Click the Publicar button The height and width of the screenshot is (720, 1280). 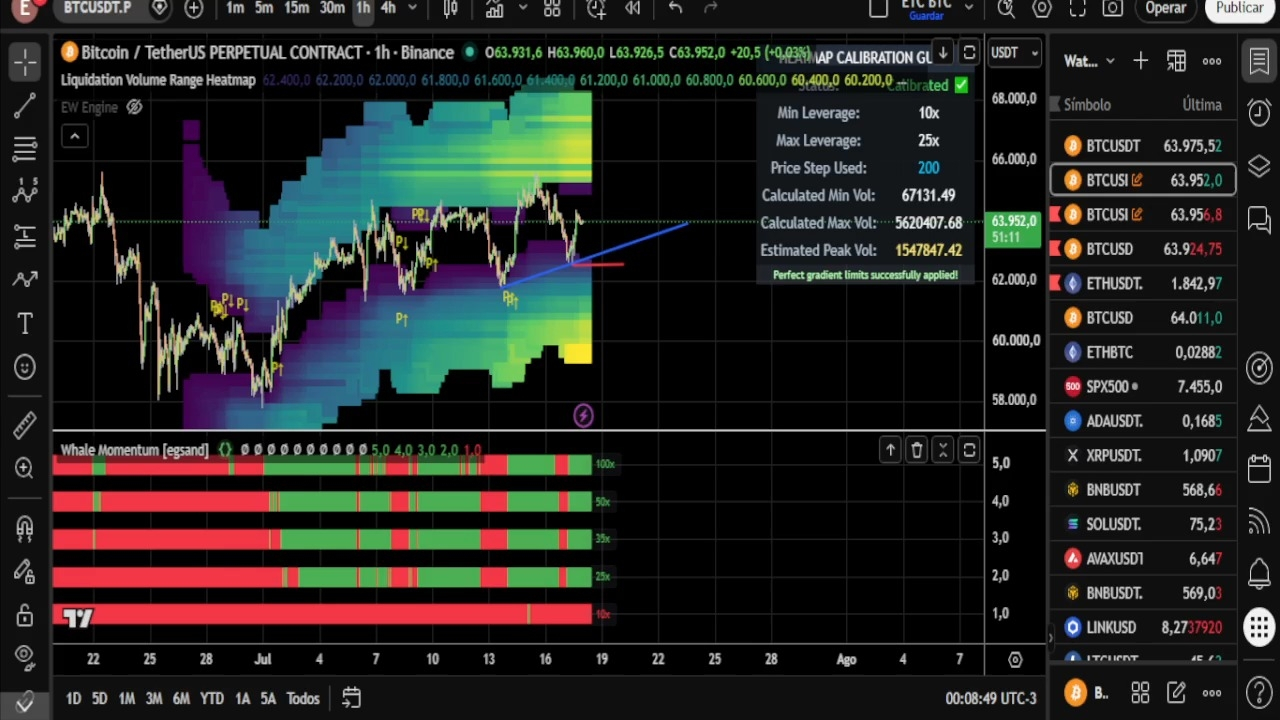[x=1240, y=8]
